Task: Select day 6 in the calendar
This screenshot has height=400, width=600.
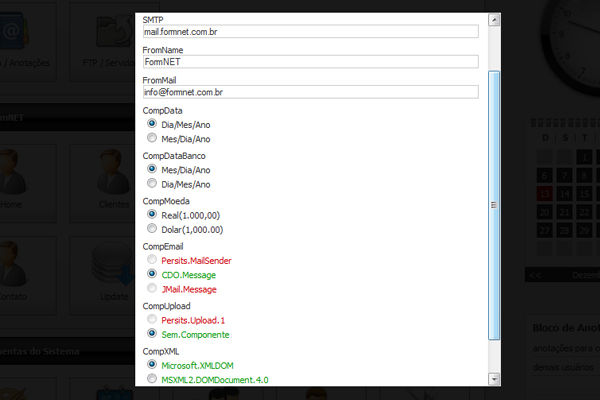Action: (544, 176)
